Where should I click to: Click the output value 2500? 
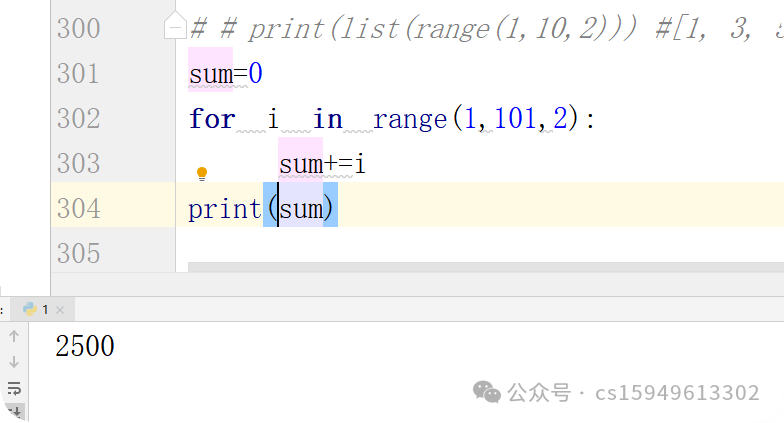[85, 346]
